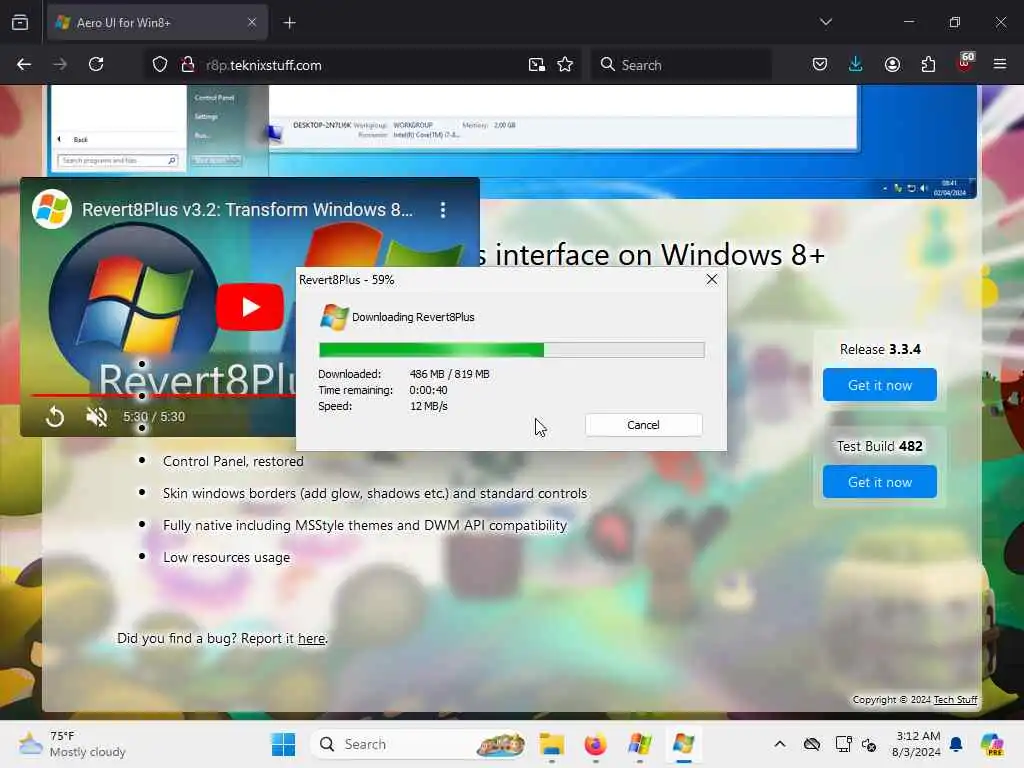Open notifications bell icon
The width and height of the screenshot is (1024, 768).
tap(957, 744)
